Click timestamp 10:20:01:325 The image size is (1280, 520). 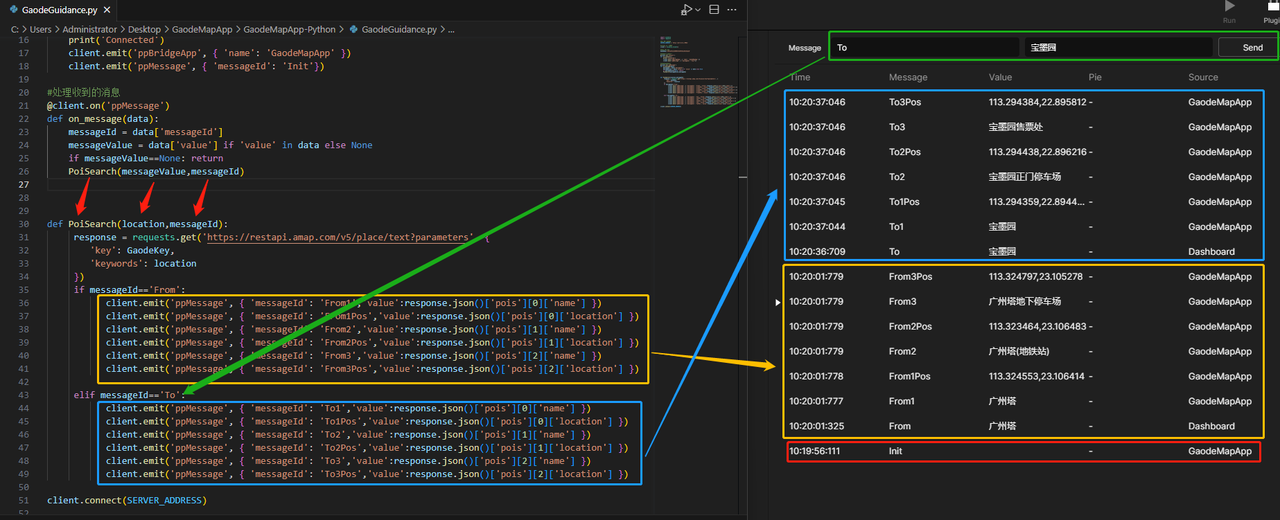pos(817,427)
